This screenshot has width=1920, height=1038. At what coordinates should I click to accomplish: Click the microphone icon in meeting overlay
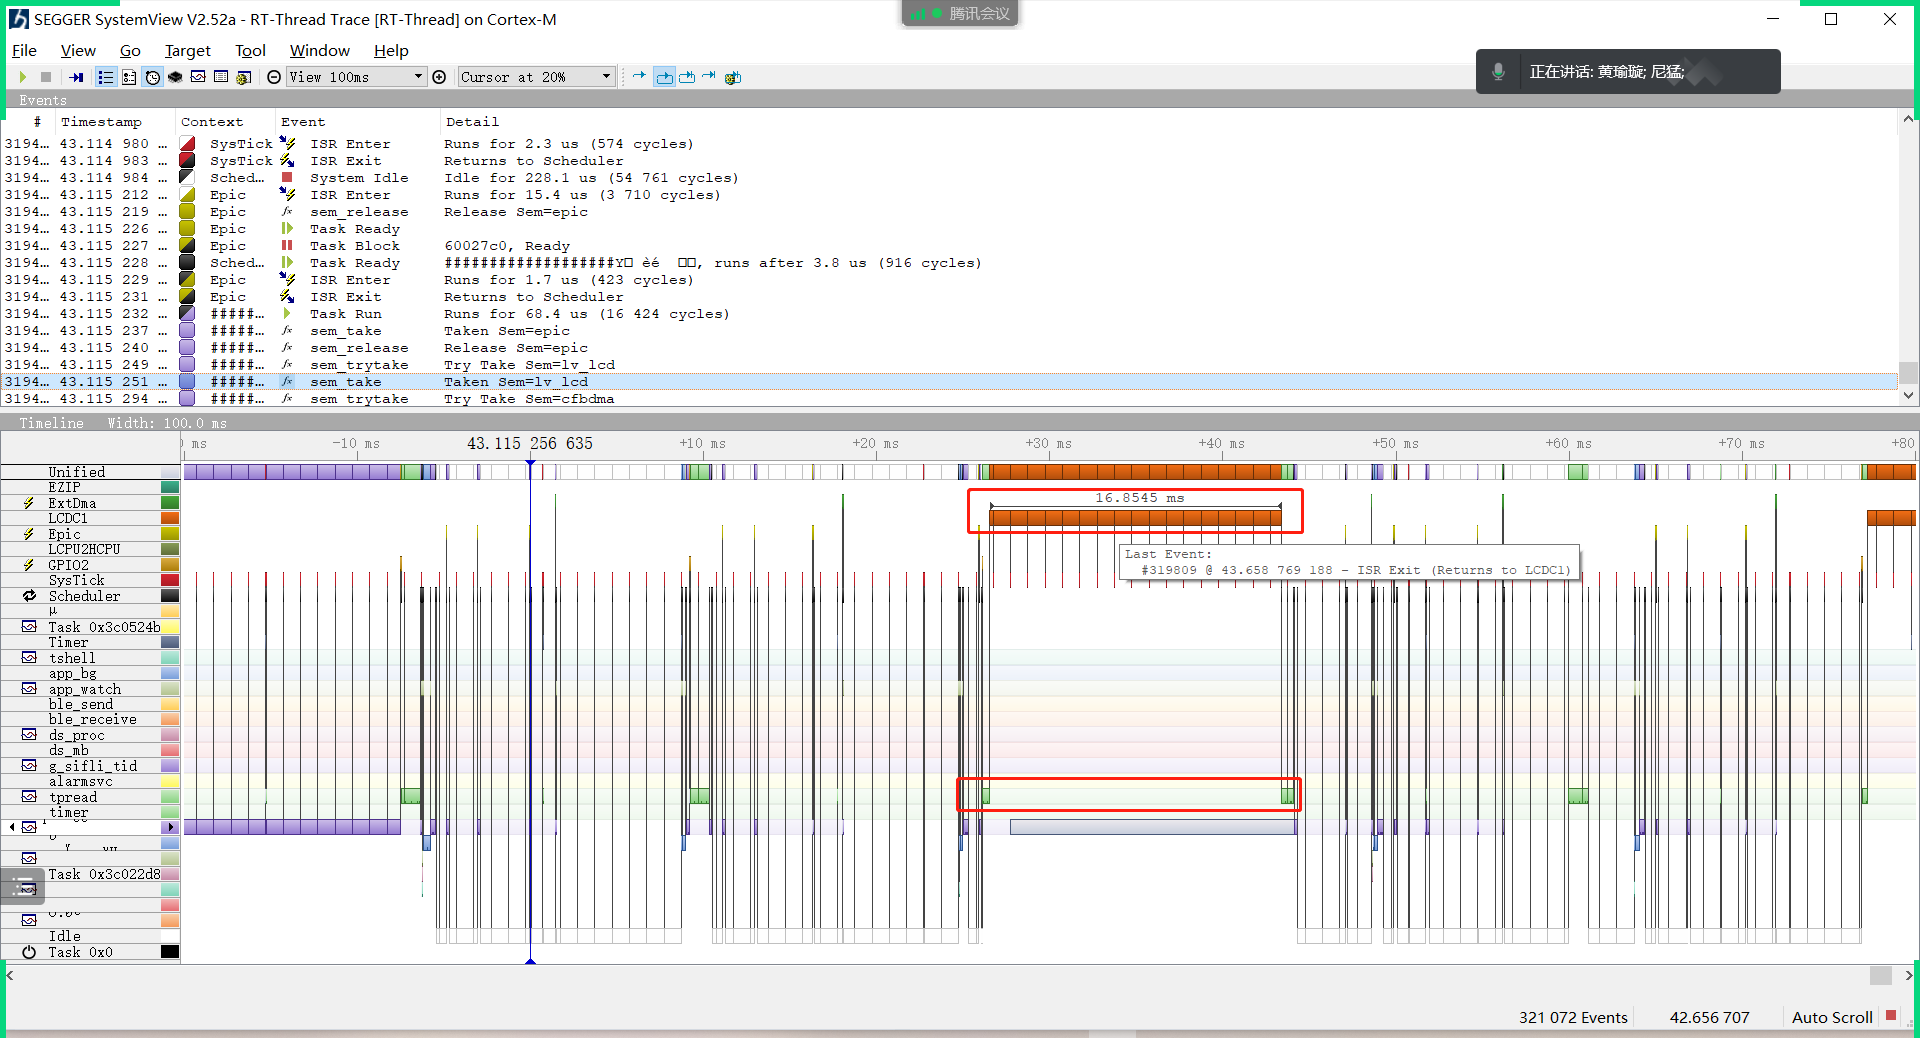[x=1498, y=72]
